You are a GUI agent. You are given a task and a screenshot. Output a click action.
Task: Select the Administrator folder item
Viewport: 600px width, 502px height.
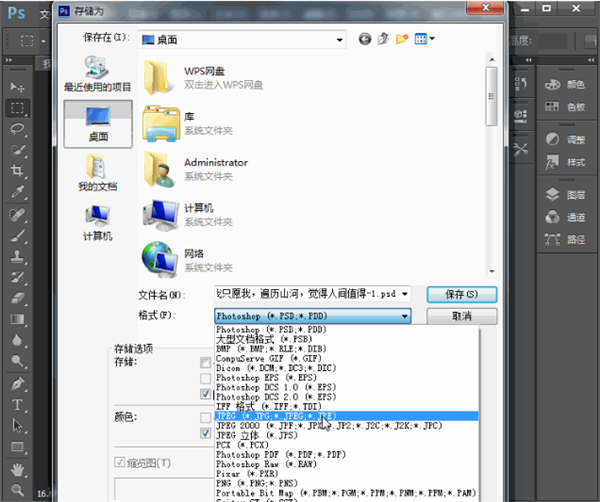(196, 169)
